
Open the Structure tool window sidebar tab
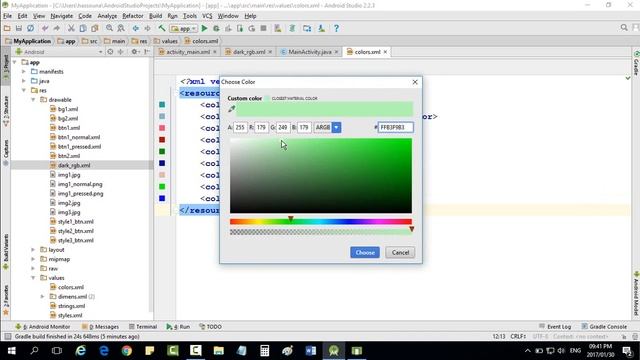click(6, 110)
